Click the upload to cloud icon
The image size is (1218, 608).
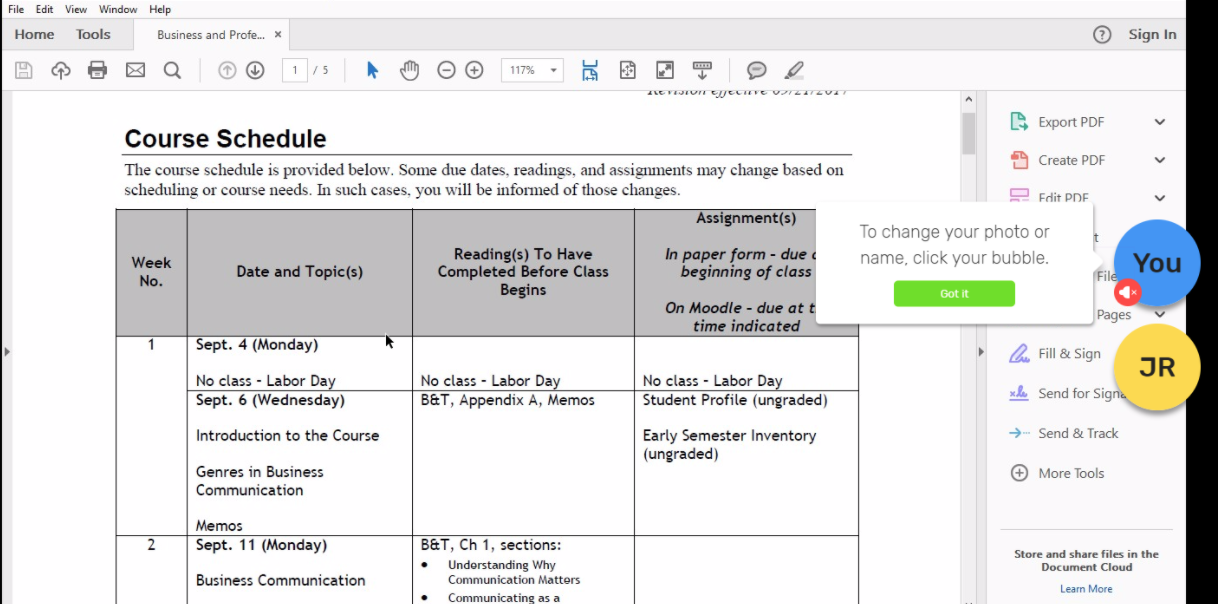tap(61, 70)
